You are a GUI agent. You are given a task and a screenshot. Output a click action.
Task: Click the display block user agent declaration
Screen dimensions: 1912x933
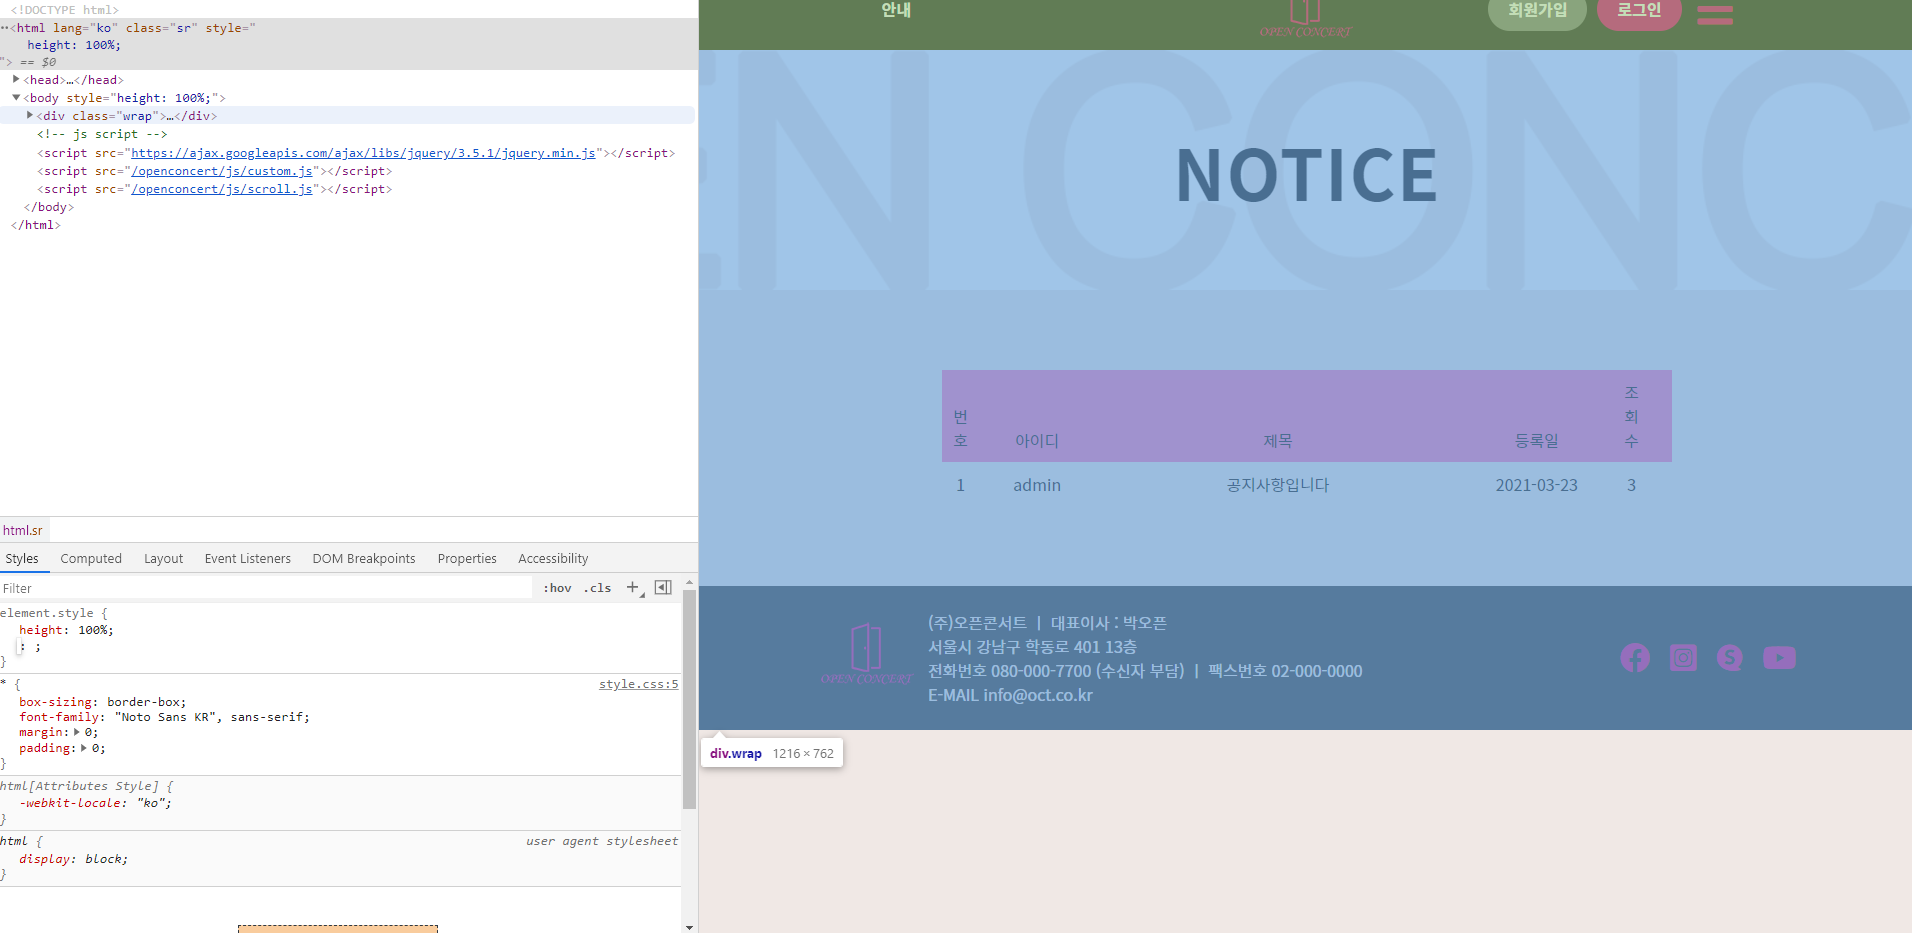pos(73,859)
